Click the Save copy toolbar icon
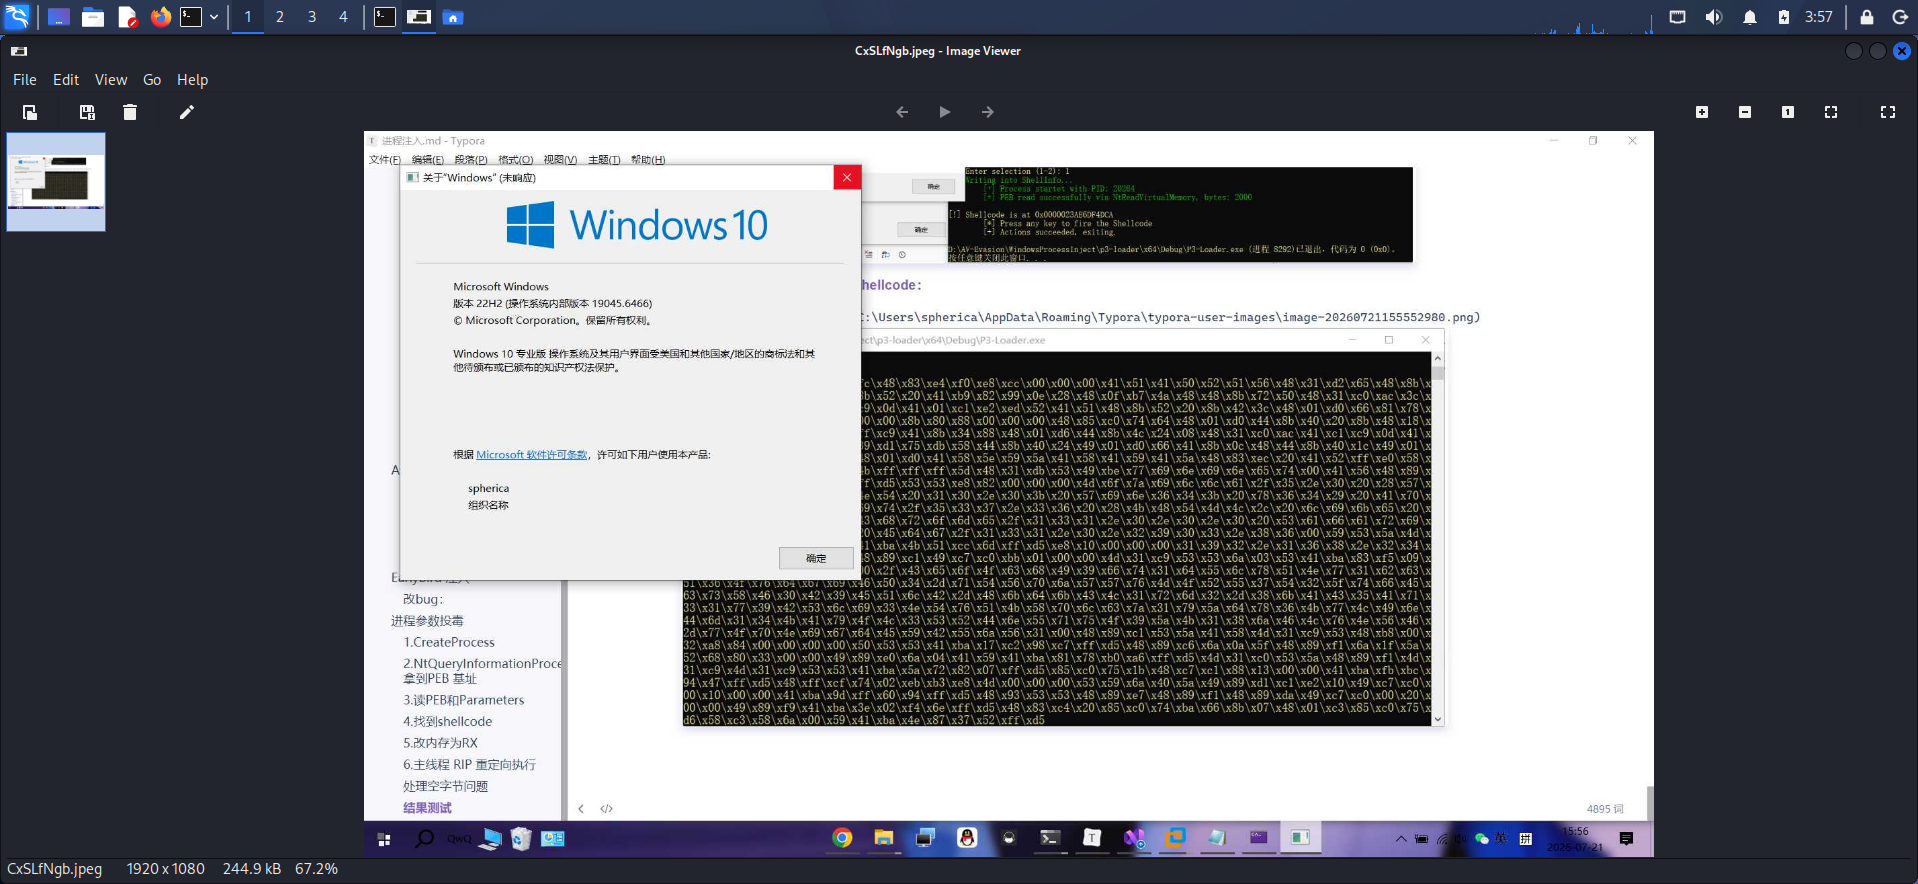 coord(87,112)
